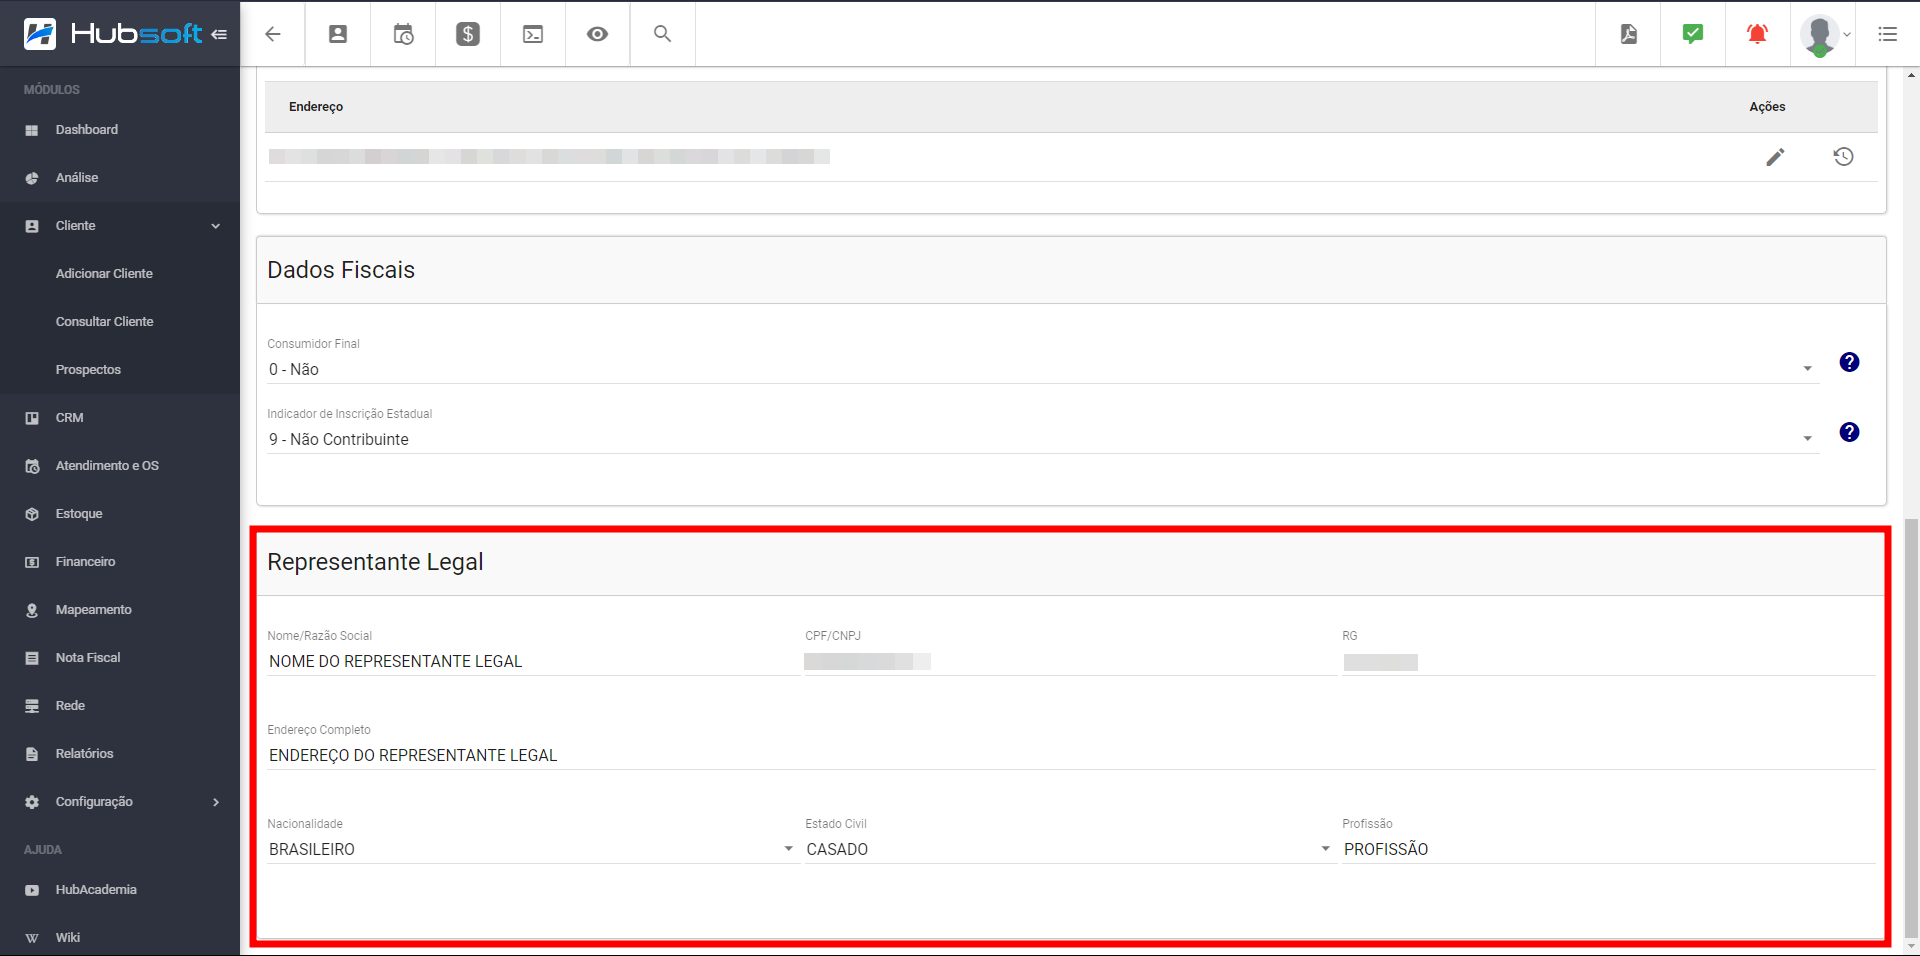Click the dollar sign financial icon
The width and height of the screenshot is (1920, 956).
tap(468, 34)
